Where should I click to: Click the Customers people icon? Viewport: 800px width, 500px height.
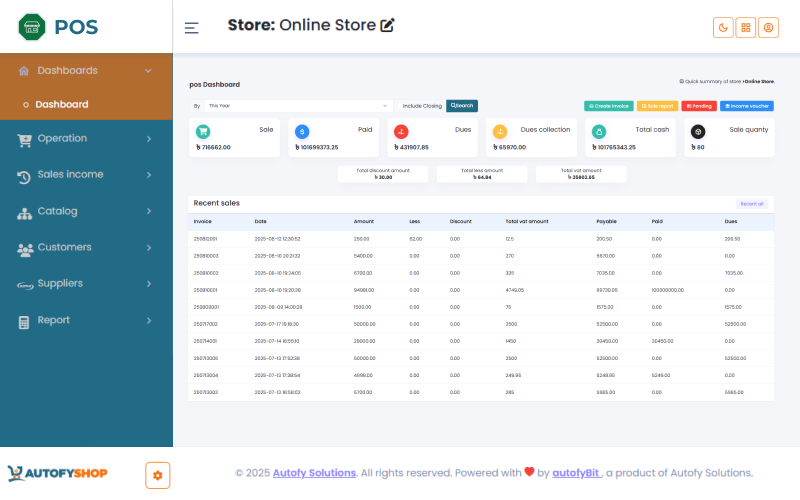click(x=24, y=249)
